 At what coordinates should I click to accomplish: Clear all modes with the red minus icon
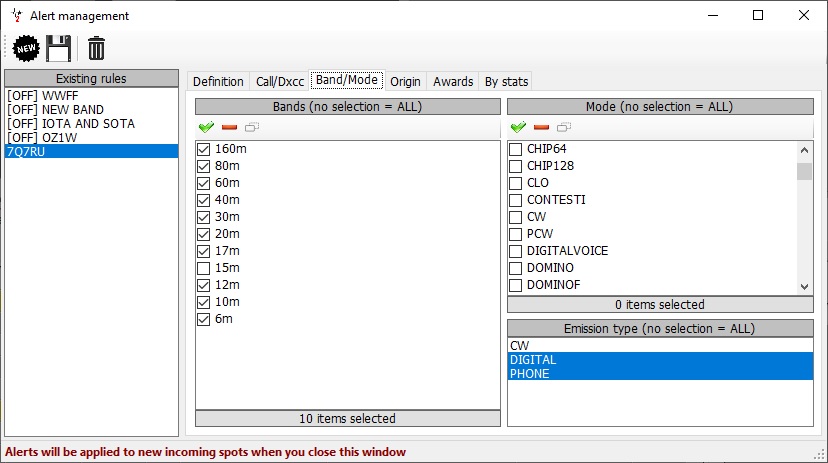point(541,127)
